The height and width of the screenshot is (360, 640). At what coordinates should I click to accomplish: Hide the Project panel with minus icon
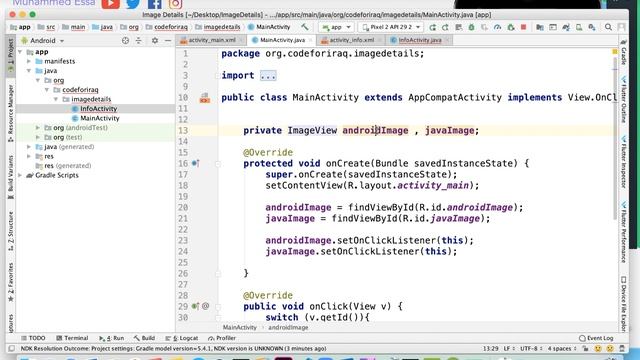coord(168,40)
